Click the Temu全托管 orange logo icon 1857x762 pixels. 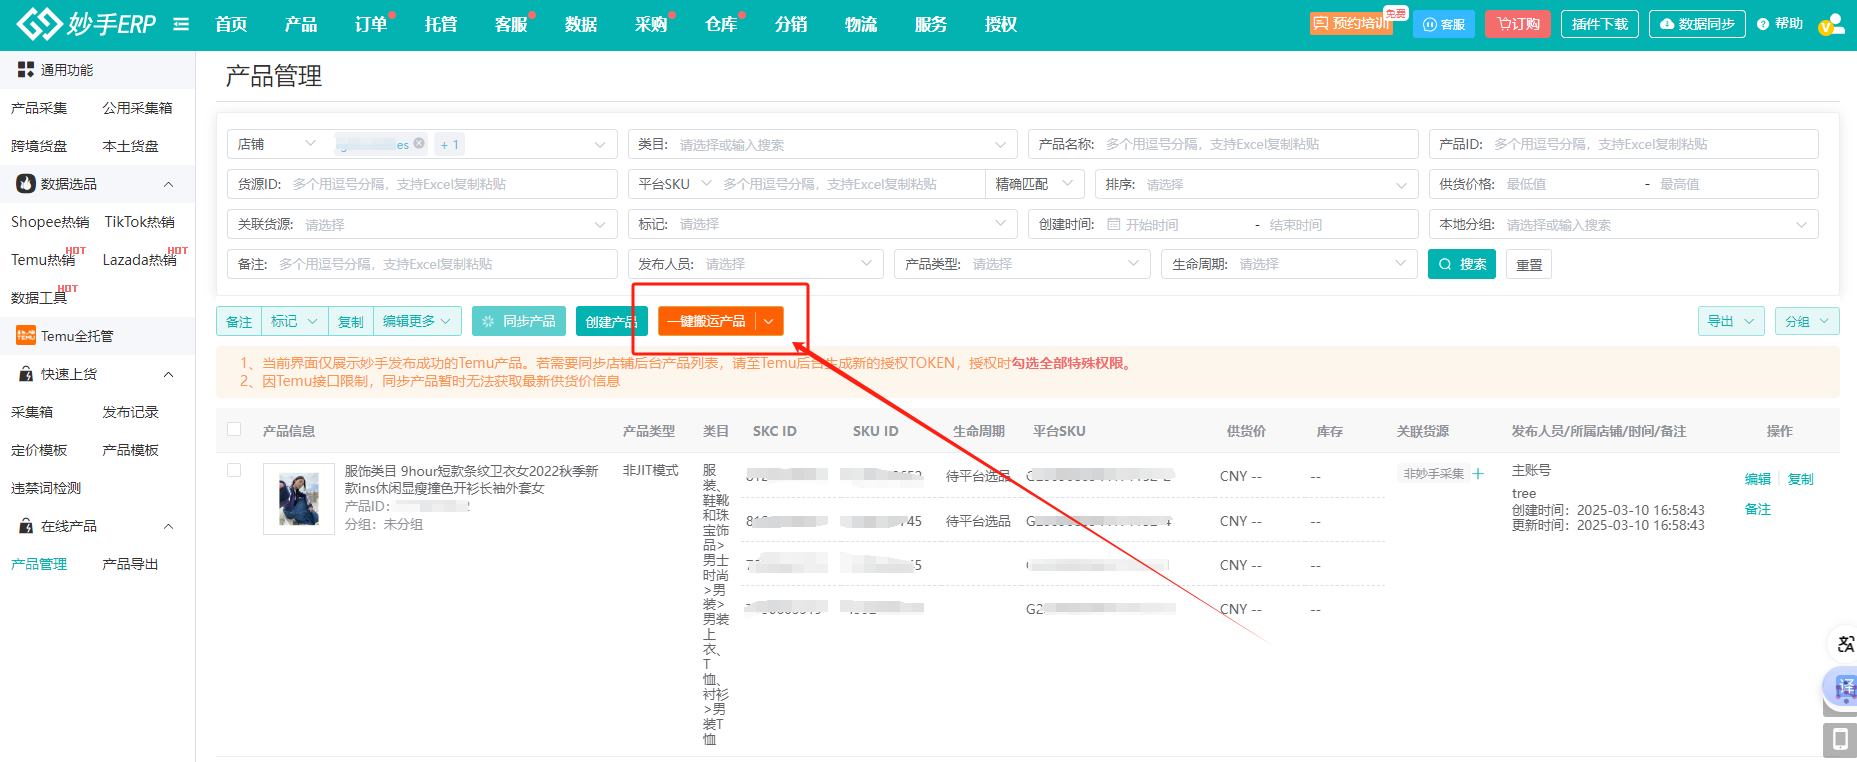(x=26, y=336)
